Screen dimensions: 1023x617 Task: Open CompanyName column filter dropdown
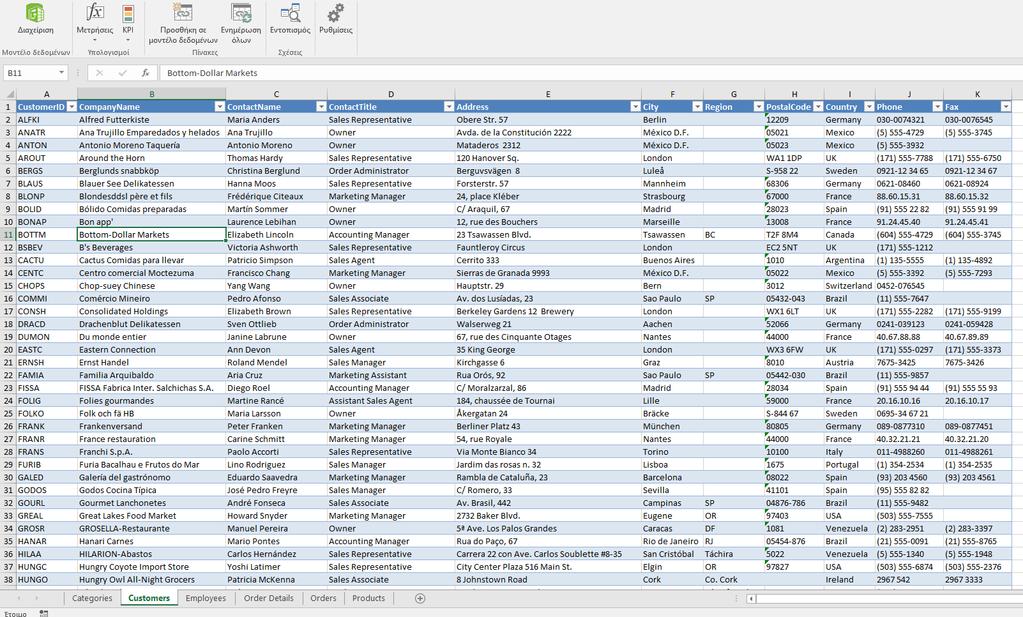pos(219,107)
